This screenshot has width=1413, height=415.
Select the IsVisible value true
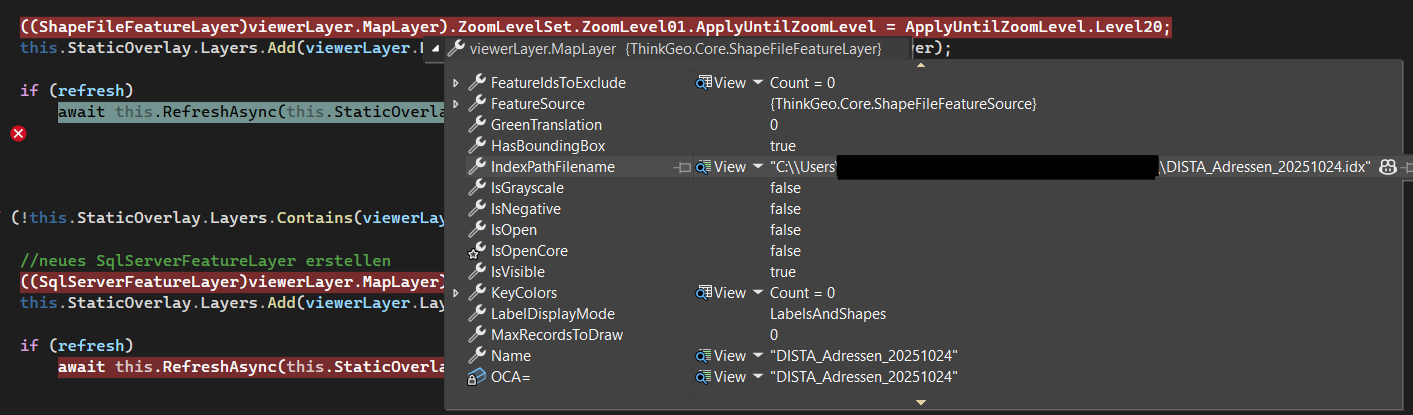click(x=783, y=272)
